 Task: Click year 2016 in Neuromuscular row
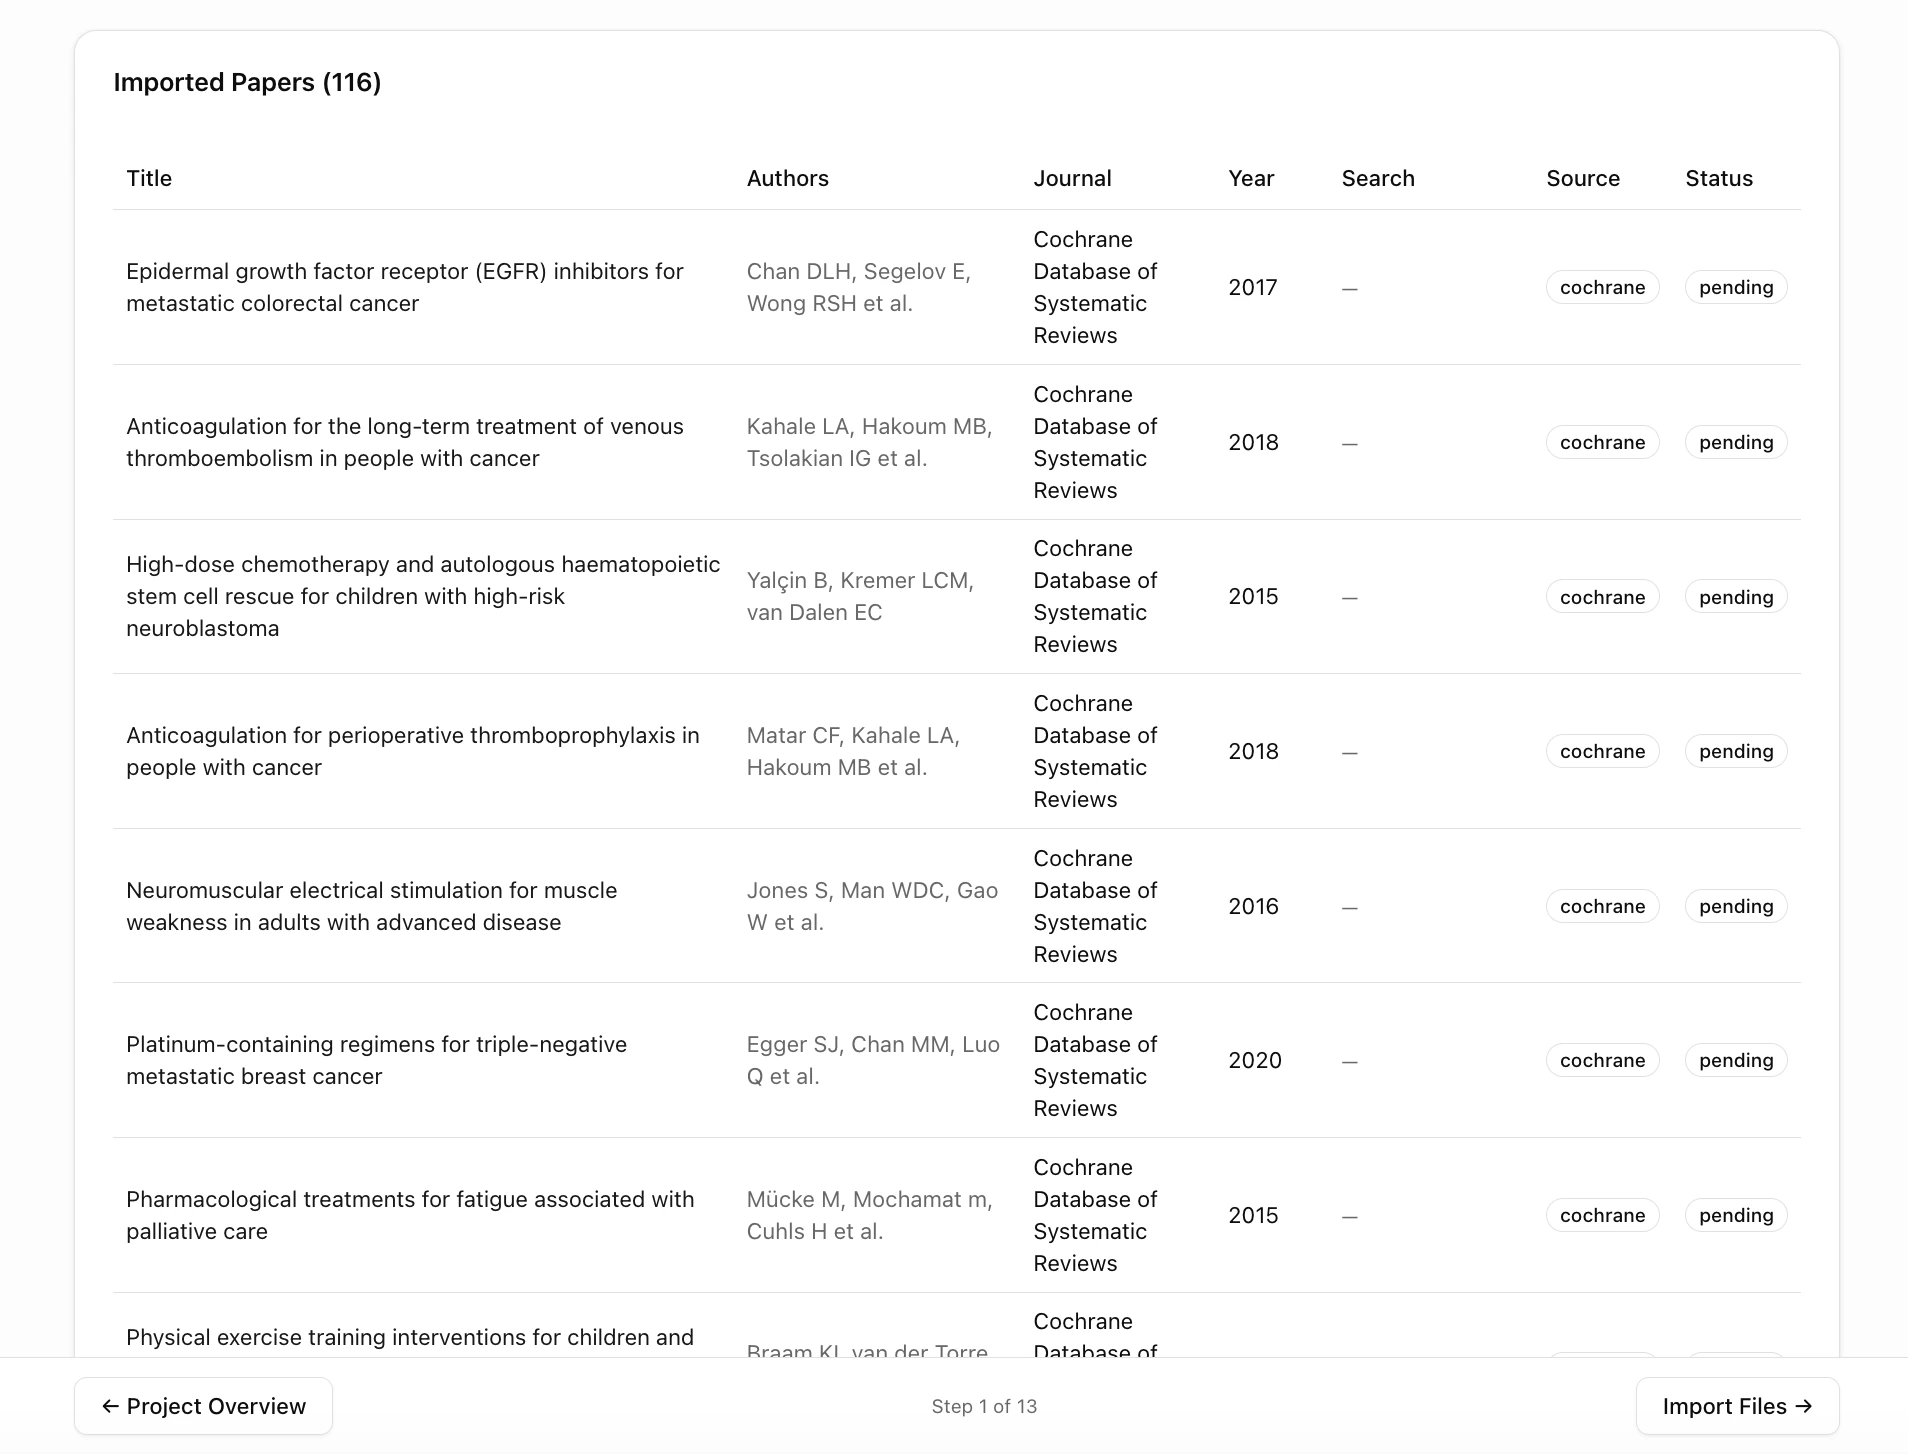coord(1253,906)
